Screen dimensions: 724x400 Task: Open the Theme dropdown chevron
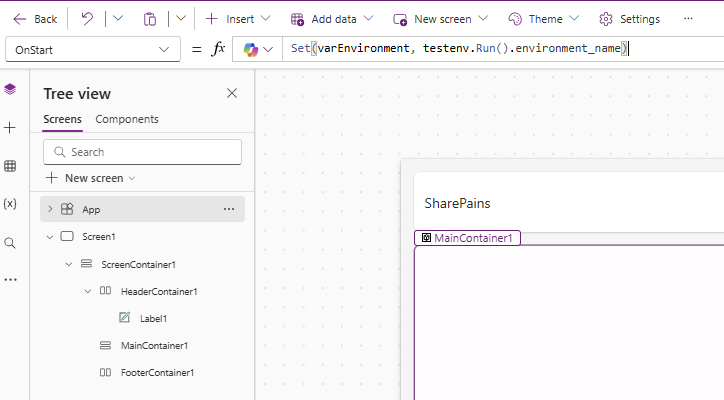[574, 18]
